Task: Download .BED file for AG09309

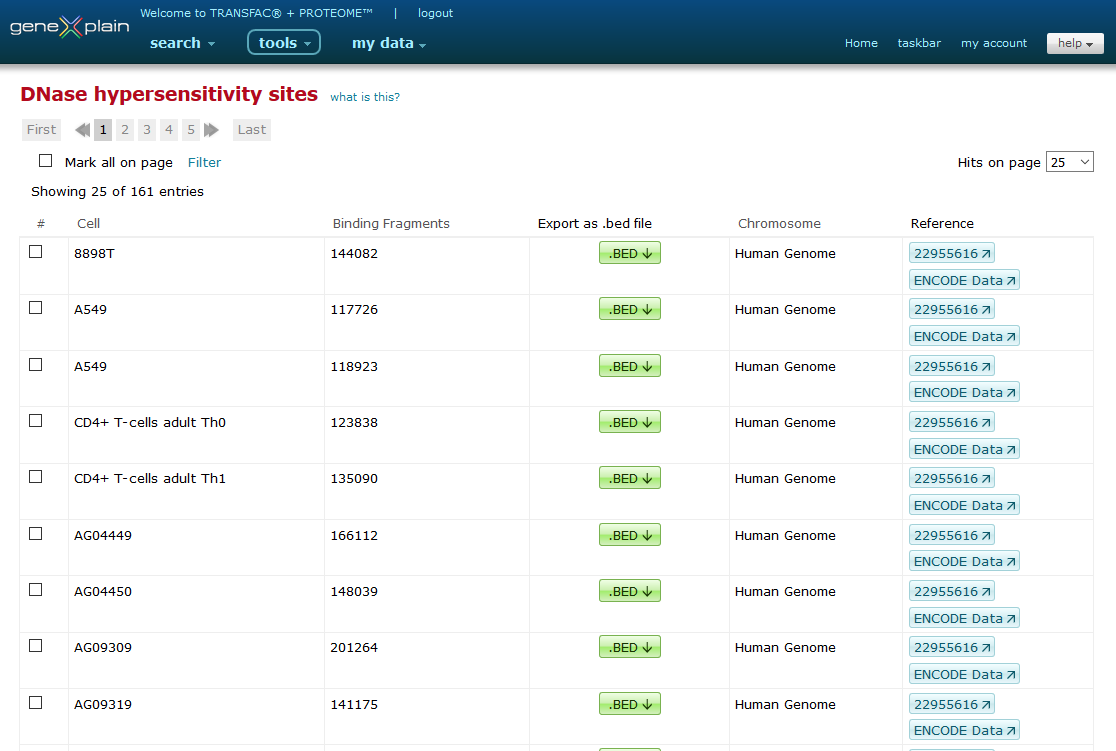Action: (x=630, y=648)
